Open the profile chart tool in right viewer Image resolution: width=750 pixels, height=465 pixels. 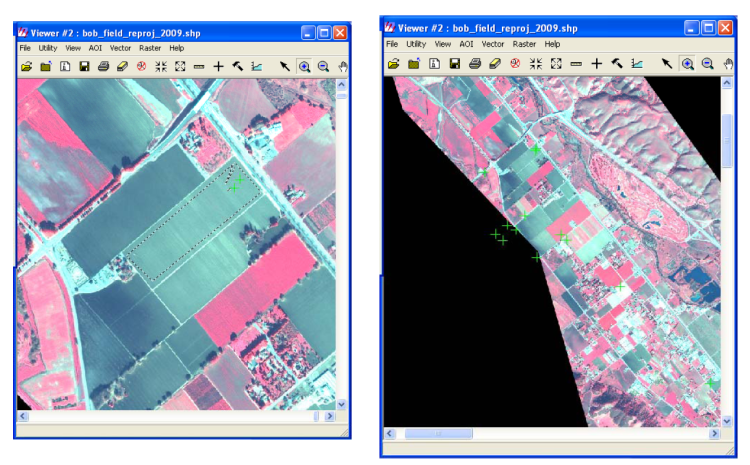tap(637, 64)
